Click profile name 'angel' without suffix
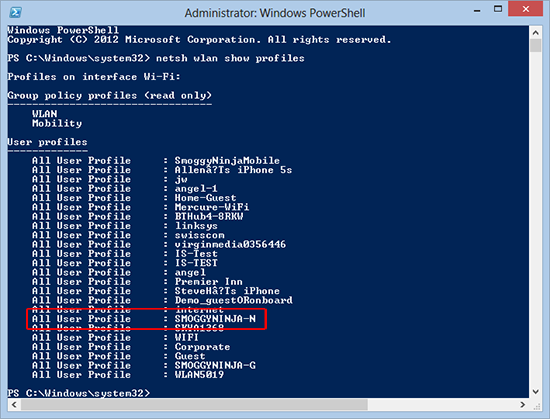 (x=190, y=272)
